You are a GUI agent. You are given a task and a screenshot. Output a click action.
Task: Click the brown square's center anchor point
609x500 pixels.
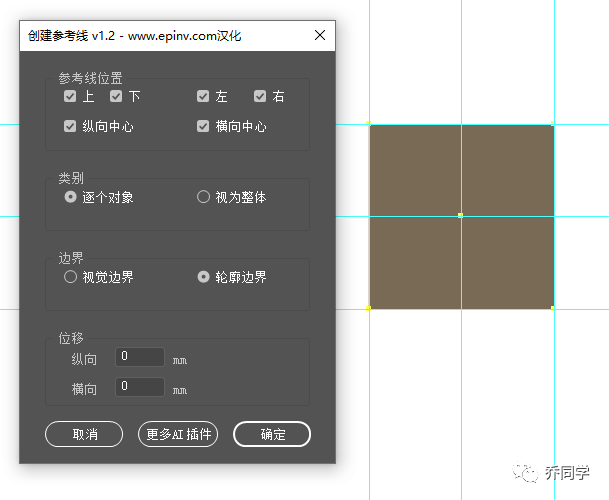pos(460,215)
